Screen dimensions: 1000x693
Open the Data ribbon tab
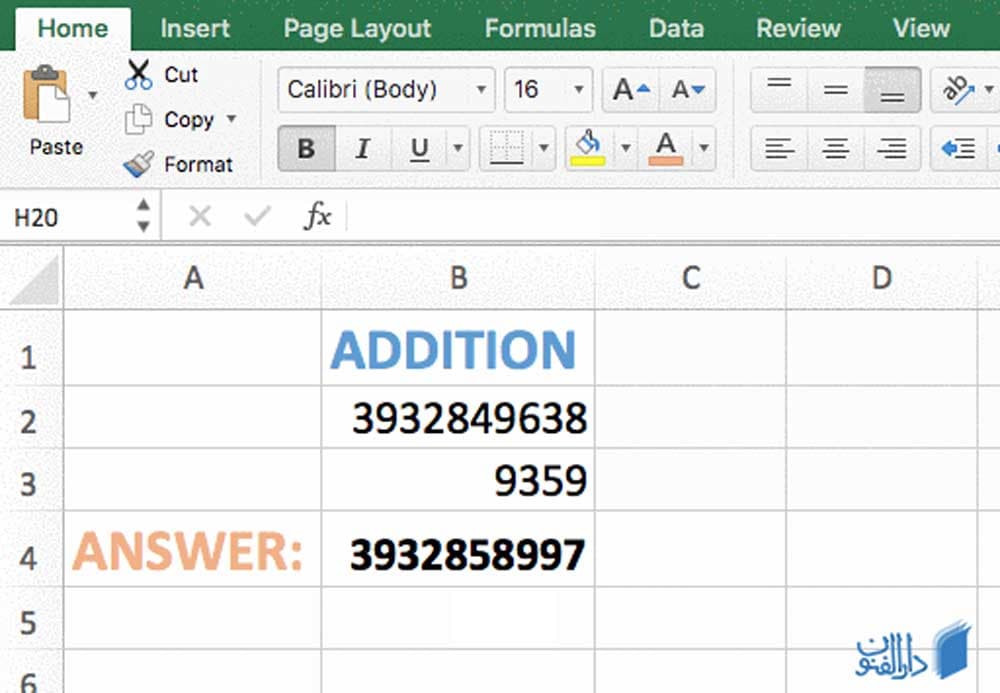point(676,28)
